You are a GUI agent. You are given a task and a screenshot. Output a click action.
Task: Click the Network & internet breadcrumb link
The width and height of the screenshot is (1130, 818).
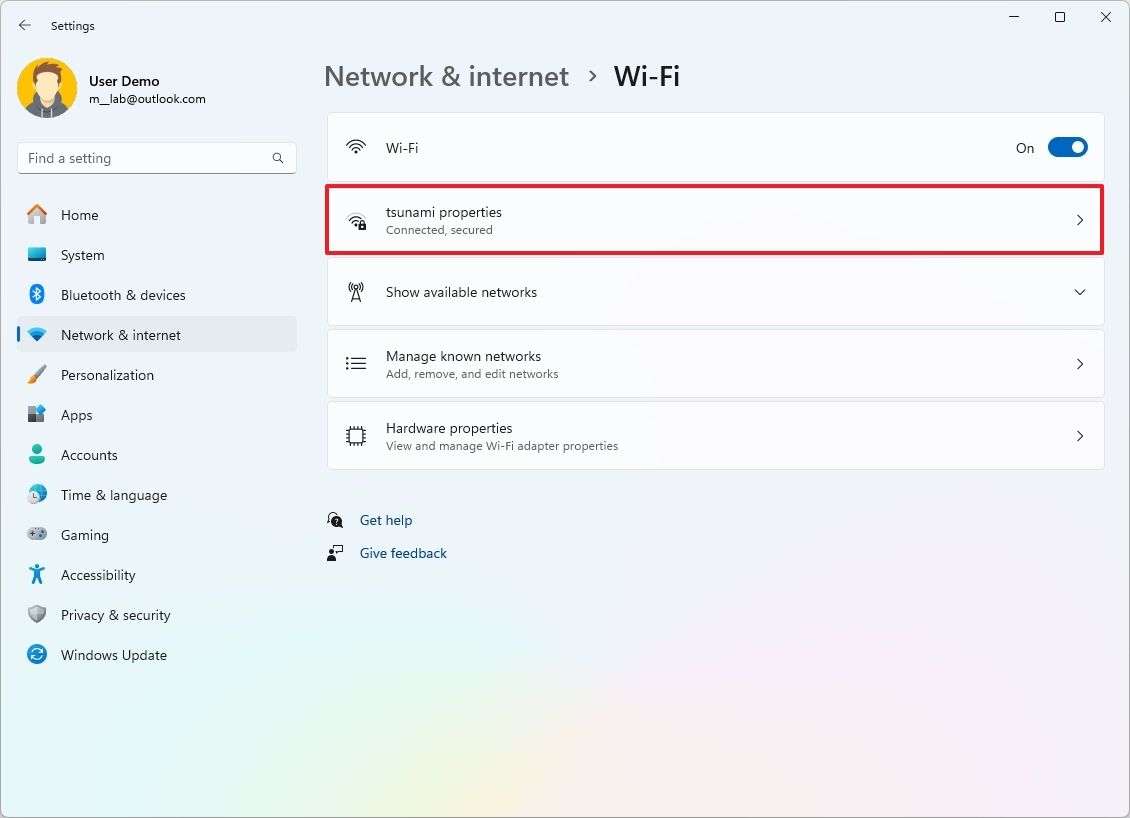[x=446, y=76]
